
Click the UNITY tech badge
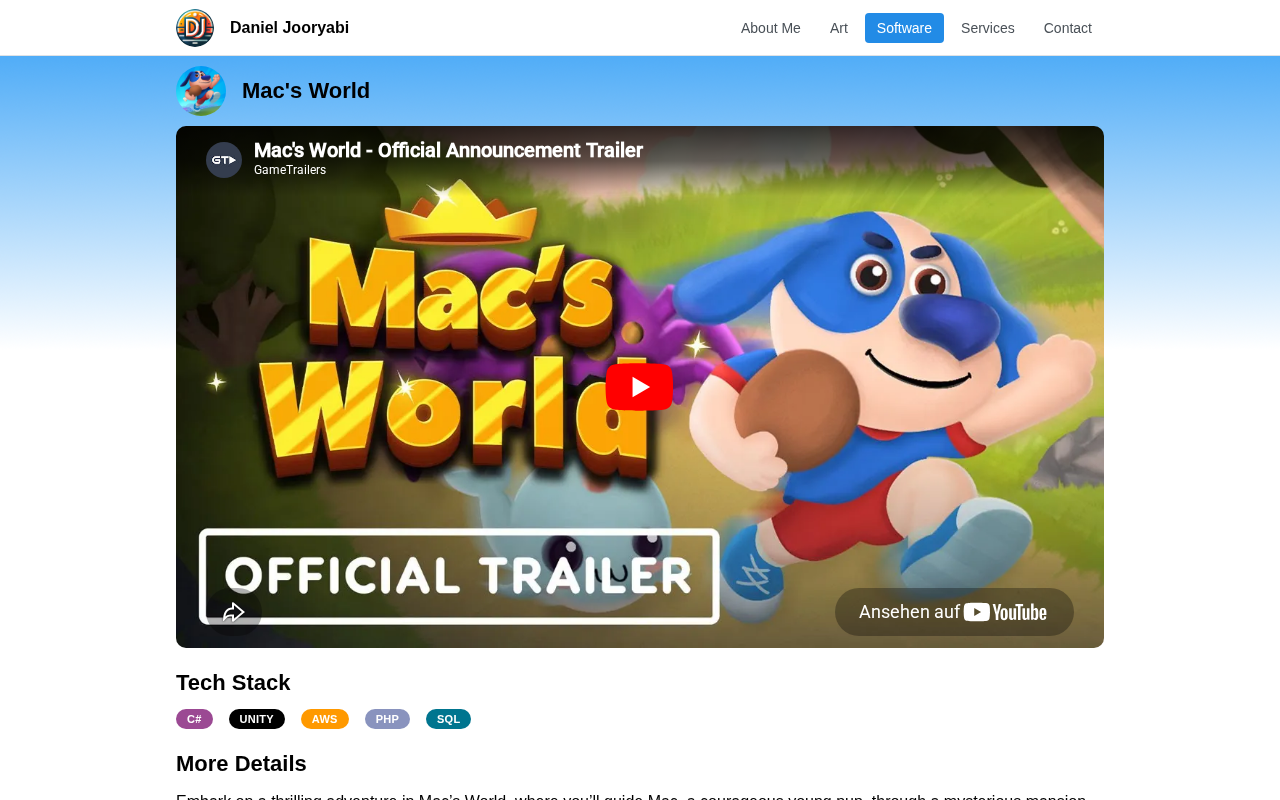pyautogui.click(x=257, y=719)
